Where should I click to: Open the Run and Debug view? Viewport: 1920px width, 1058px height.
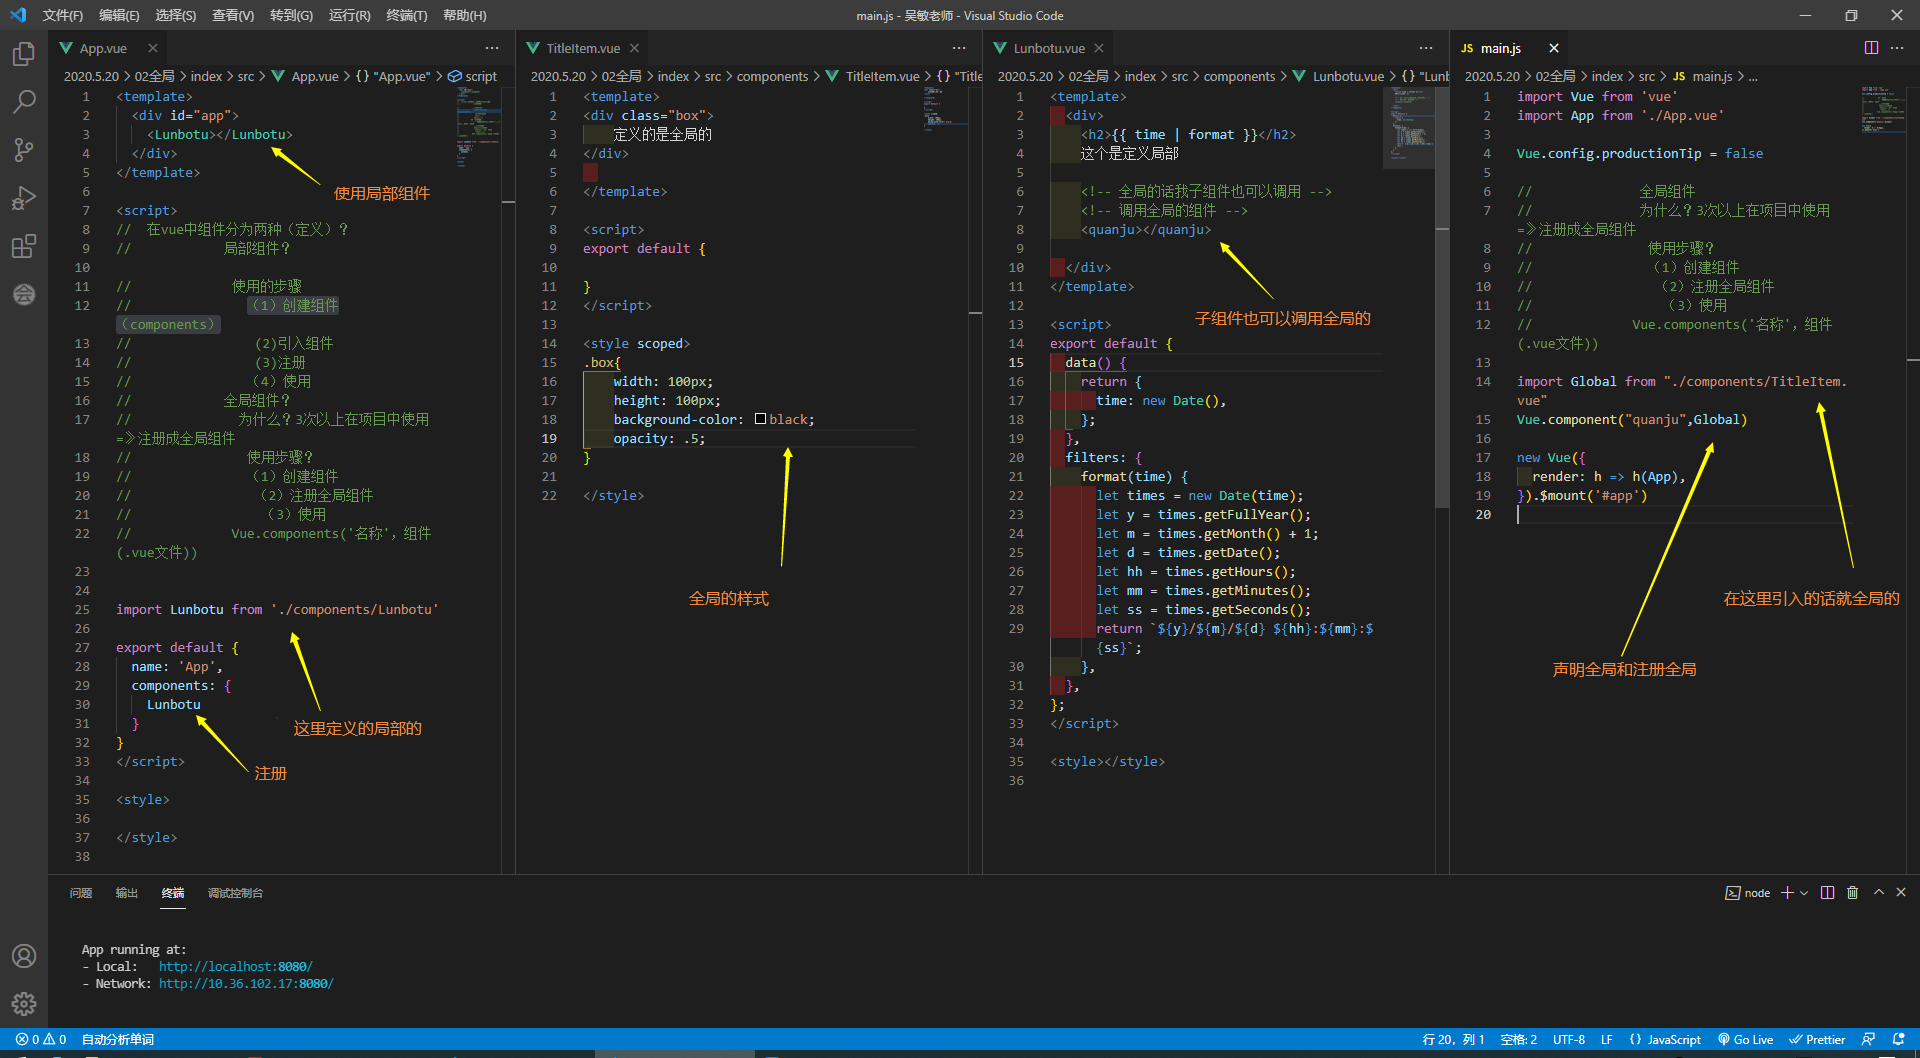(x=24, y=198)
